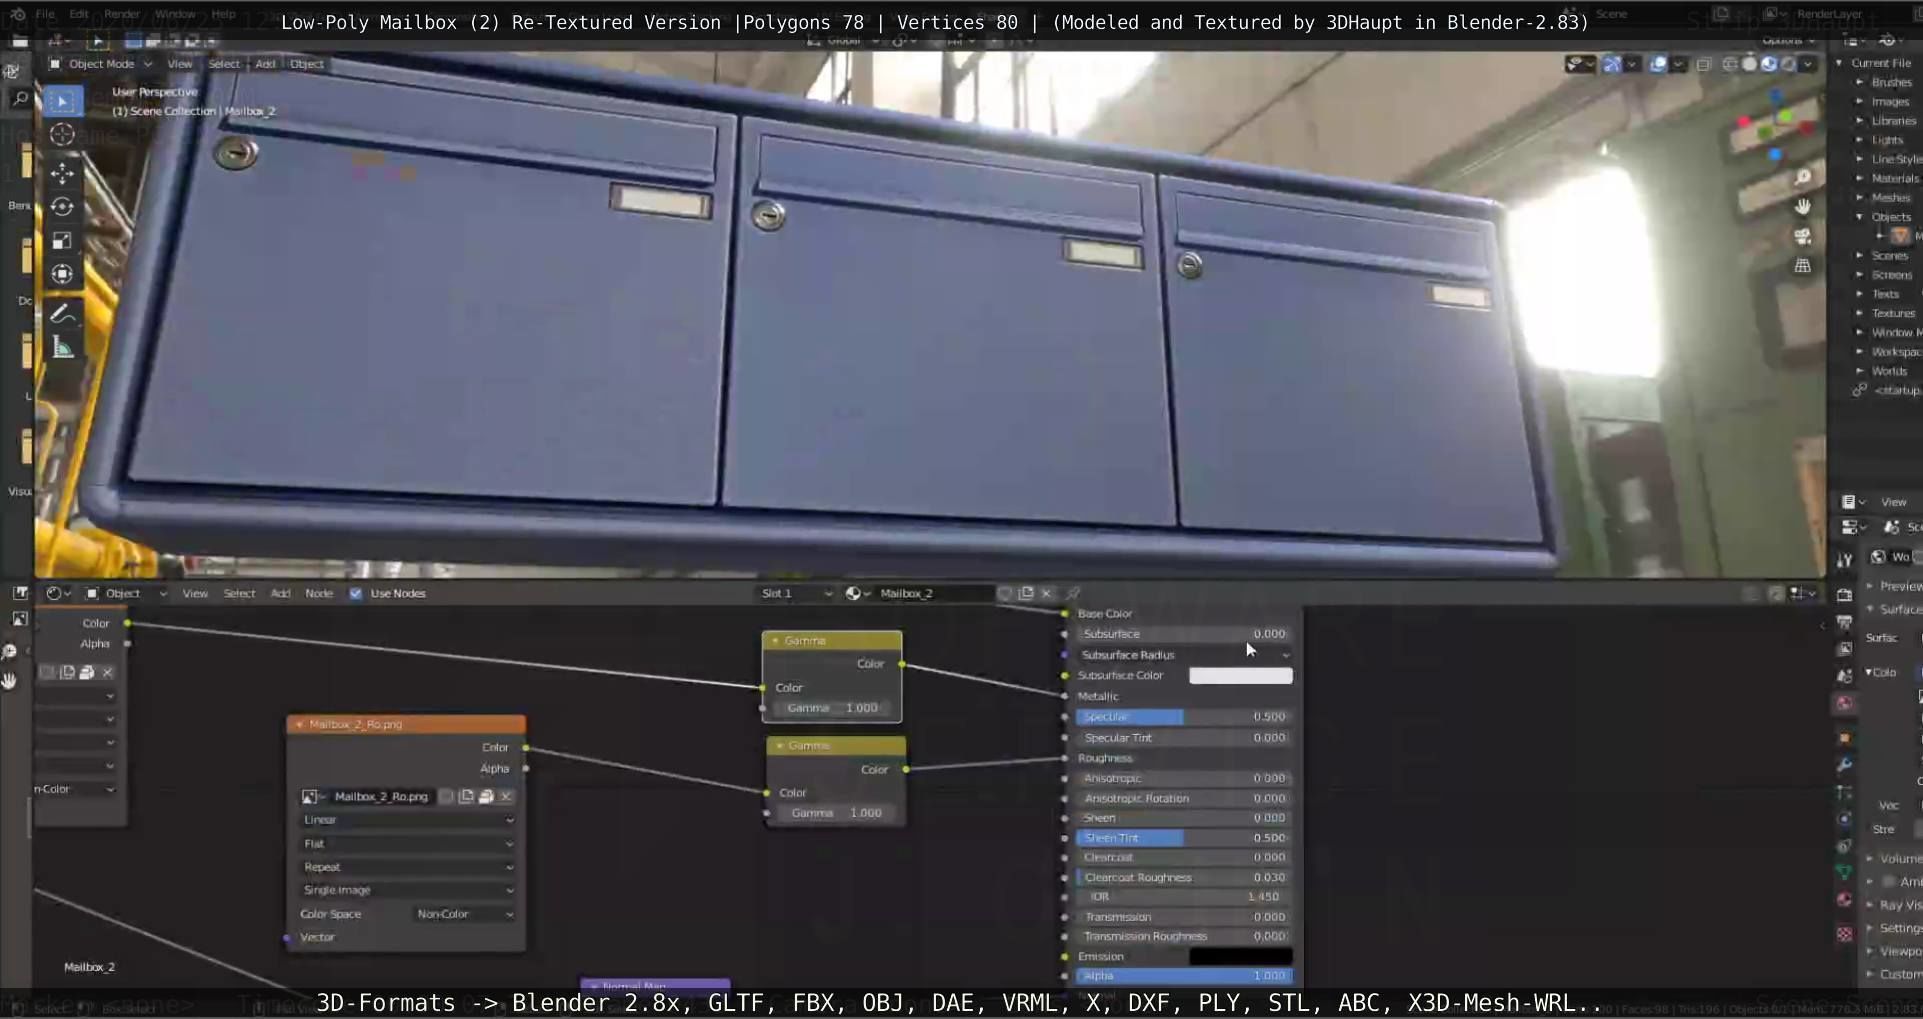Open the Modifier wrench properties tab
The width and height of the screenshot is (1923, 1019).
point(1845,765)
